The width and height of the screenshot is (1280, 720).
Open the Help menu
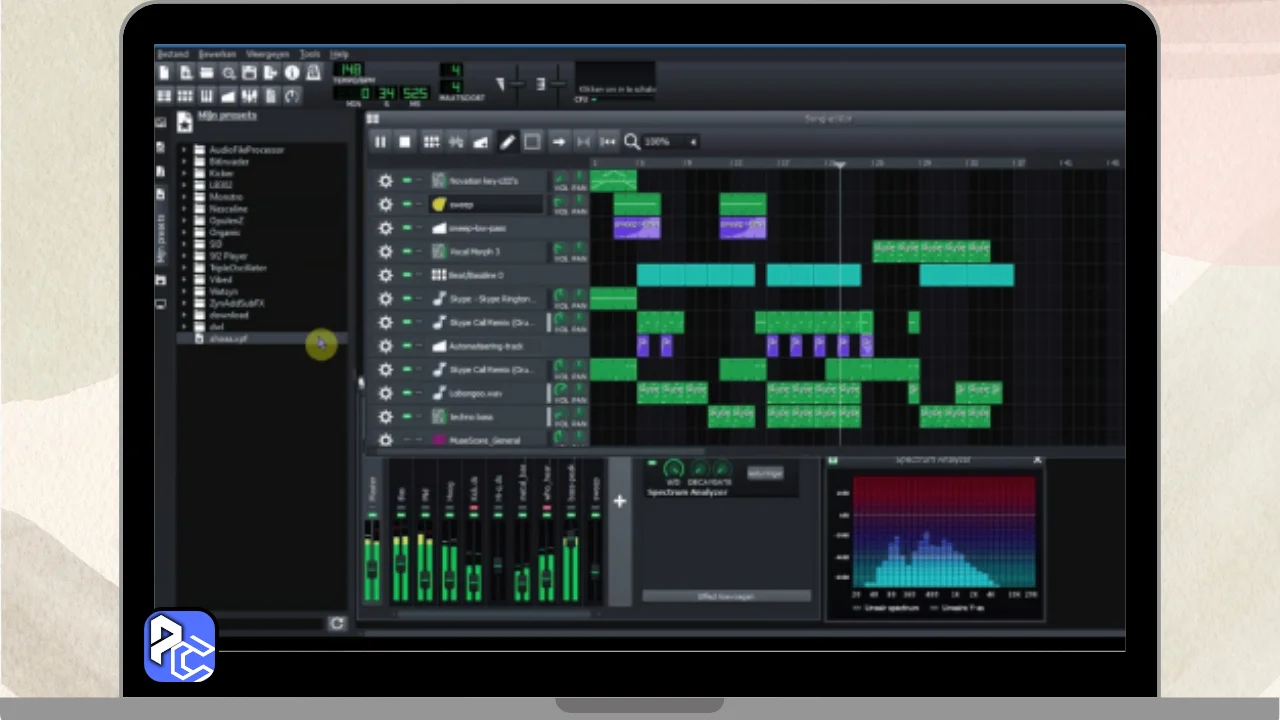pos(340,54)
